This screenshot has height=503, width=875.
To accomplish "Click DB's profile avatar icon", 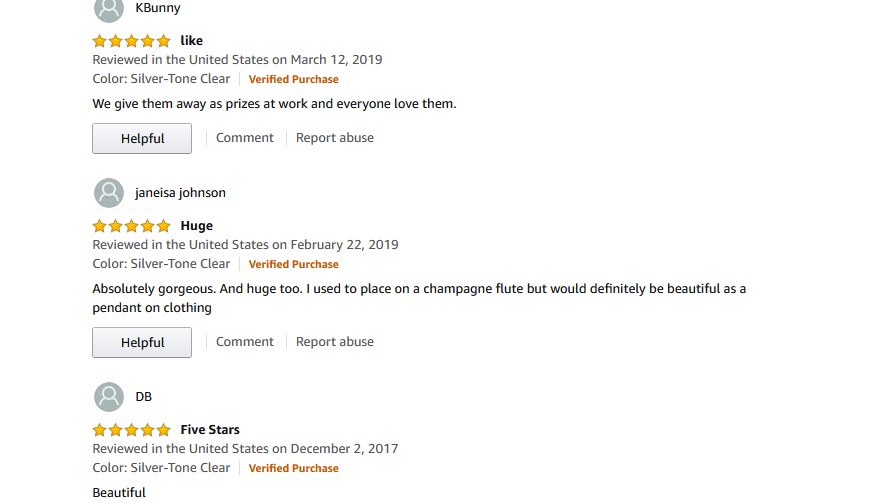I will click(108, 397).
